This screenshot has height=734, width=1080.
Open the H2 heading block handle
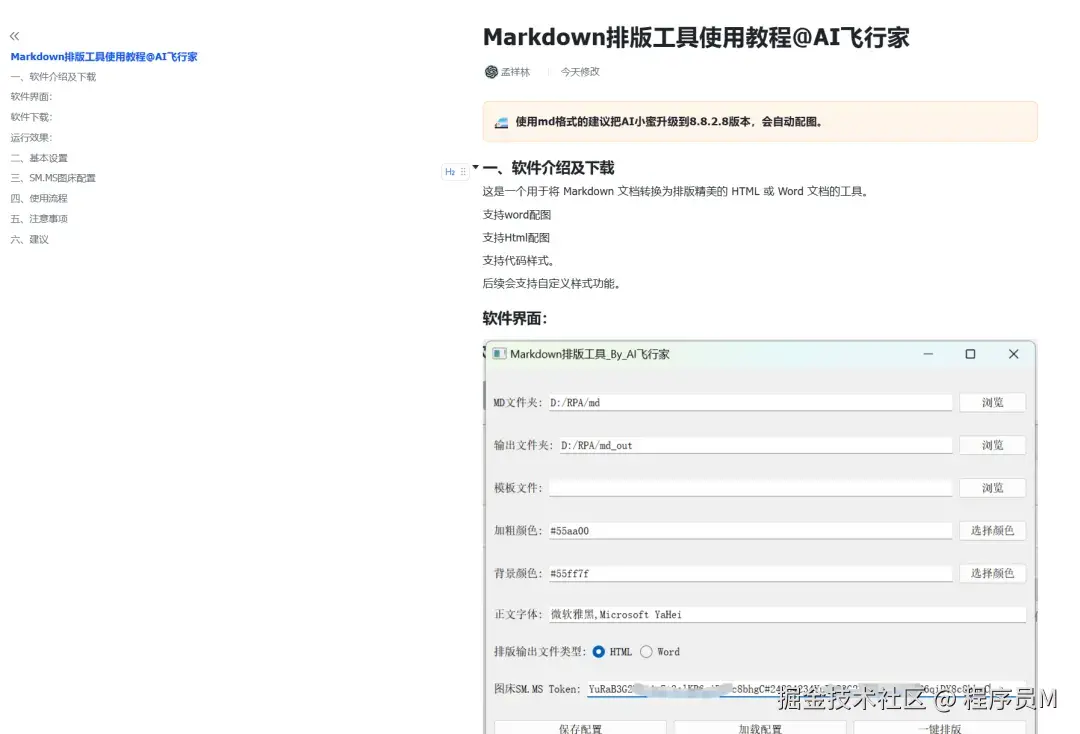coord(455,171)
